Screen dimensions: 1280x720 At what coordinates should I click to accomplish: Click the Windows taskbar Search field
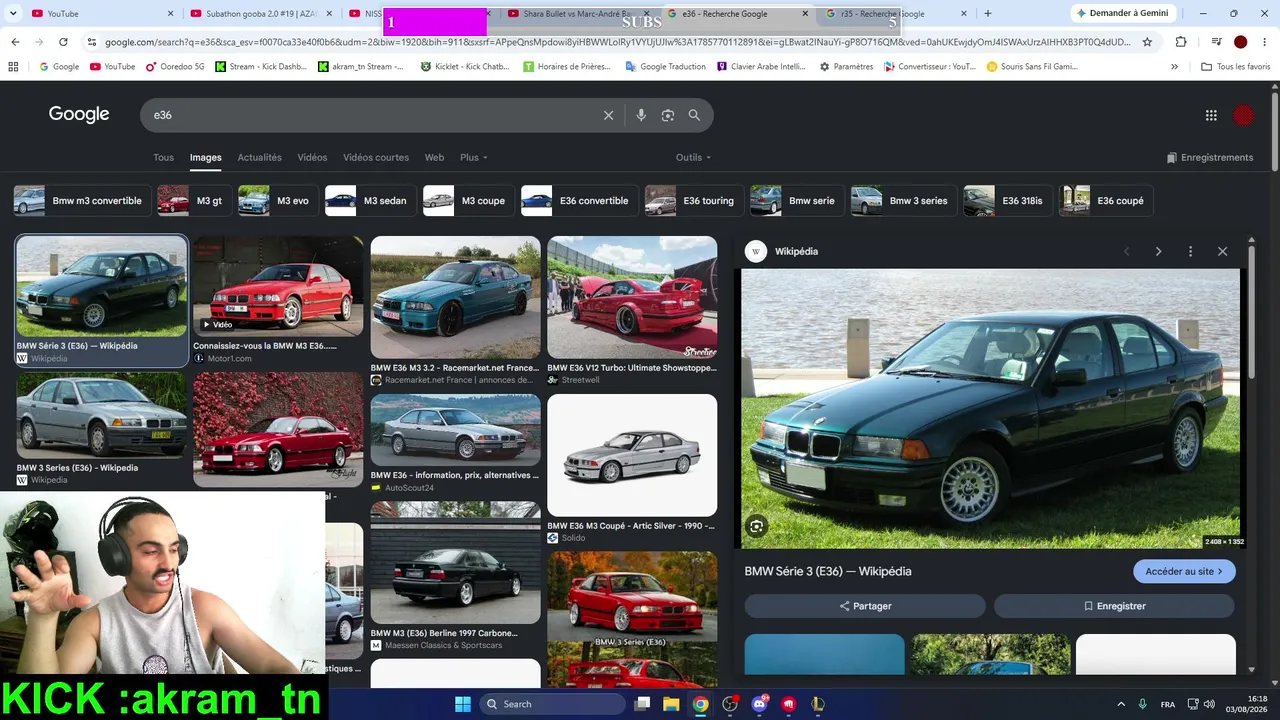551,704
